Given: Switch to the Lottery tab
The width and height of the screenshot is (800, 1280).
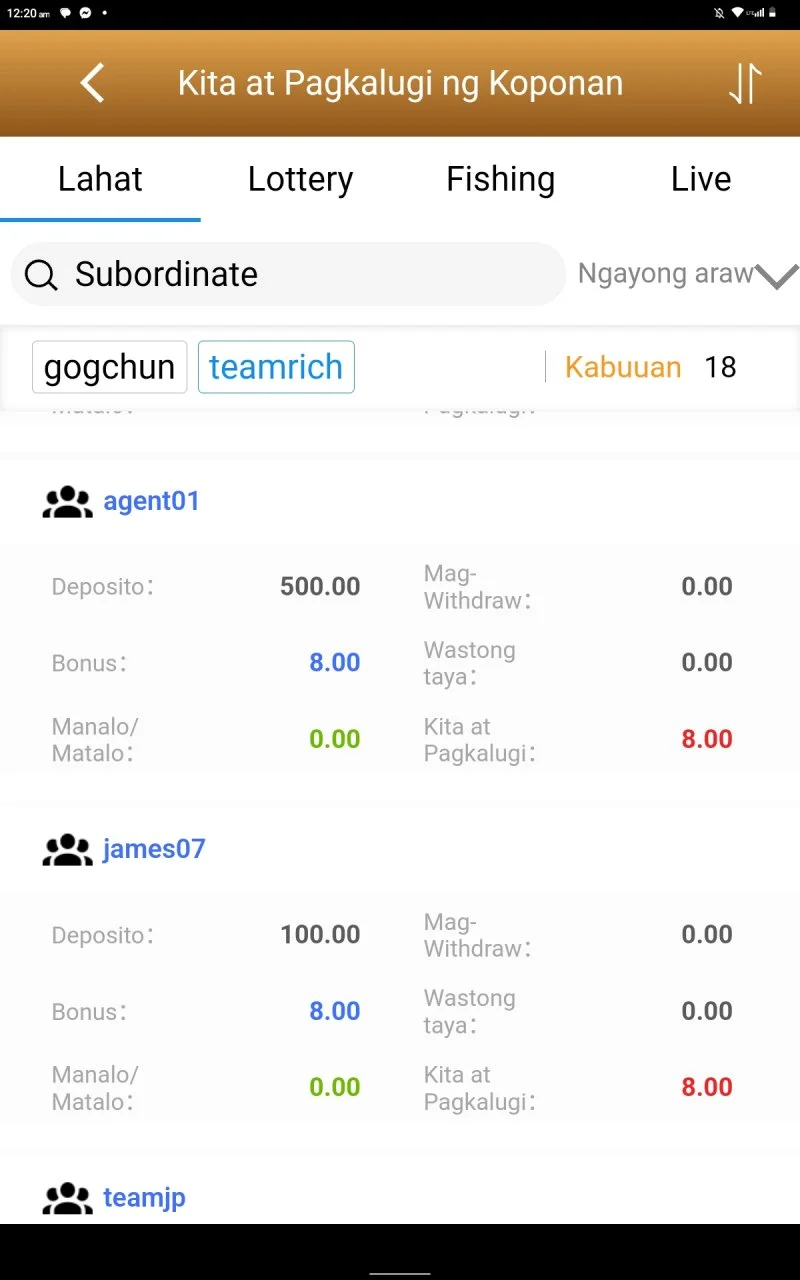Looking at the screenshot, I should coord(300,179).
